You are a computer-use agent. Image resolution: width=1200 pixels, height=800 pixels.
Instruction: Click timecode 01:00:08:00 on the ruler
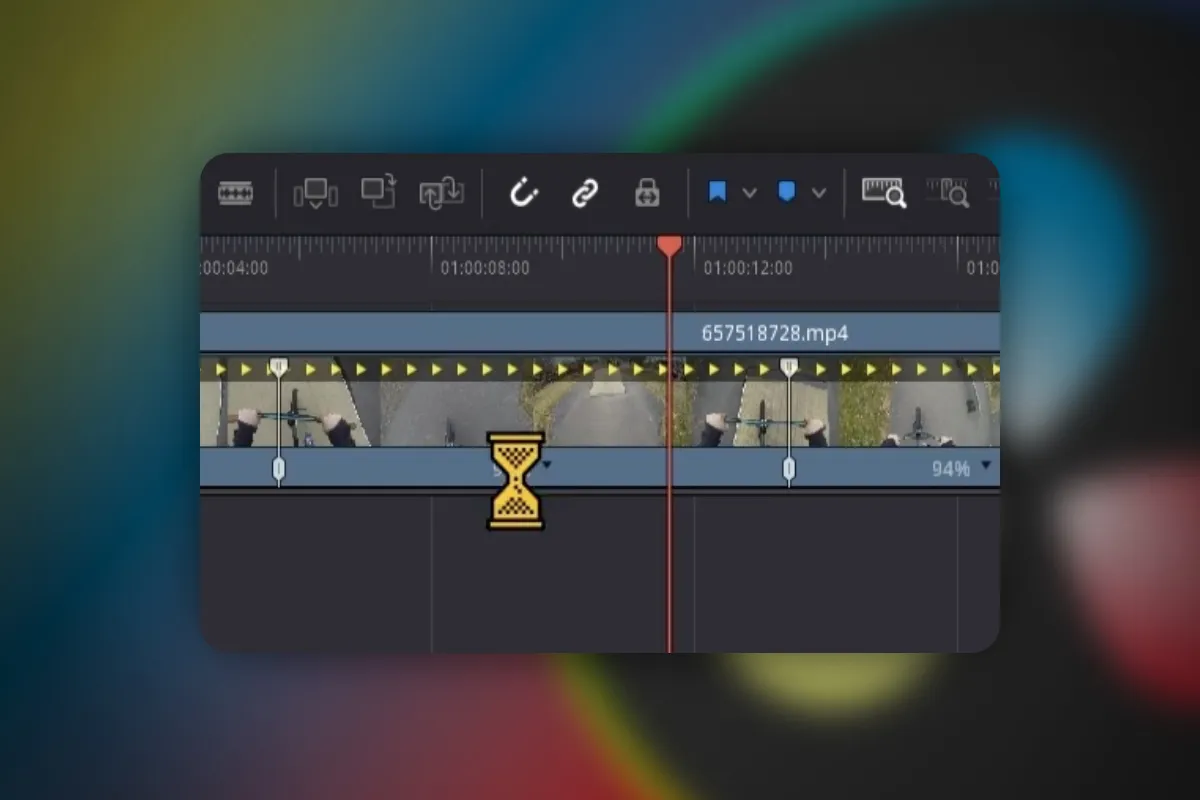[485, 268]
